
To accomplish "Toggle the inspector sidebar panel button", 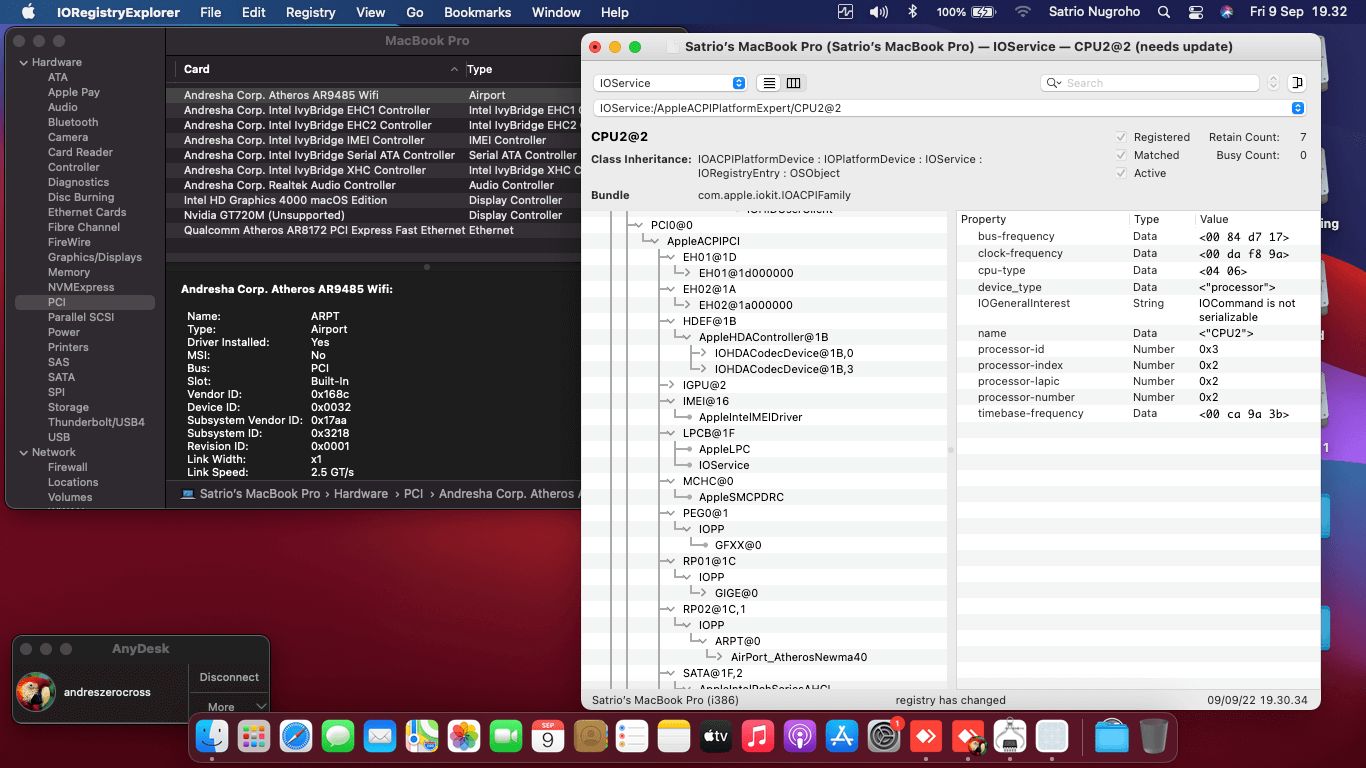I will tap(1297, 83).
